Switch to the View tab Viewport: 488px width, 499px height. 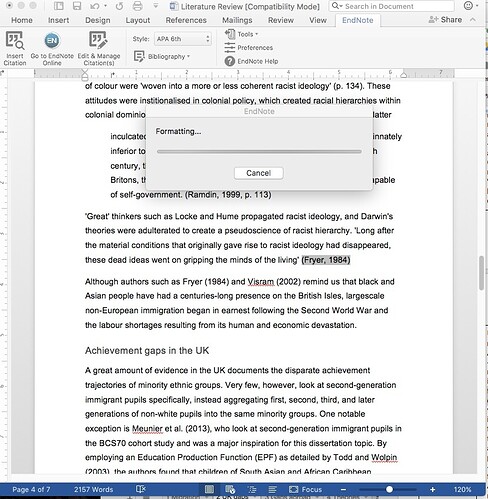tap(318, 20)
